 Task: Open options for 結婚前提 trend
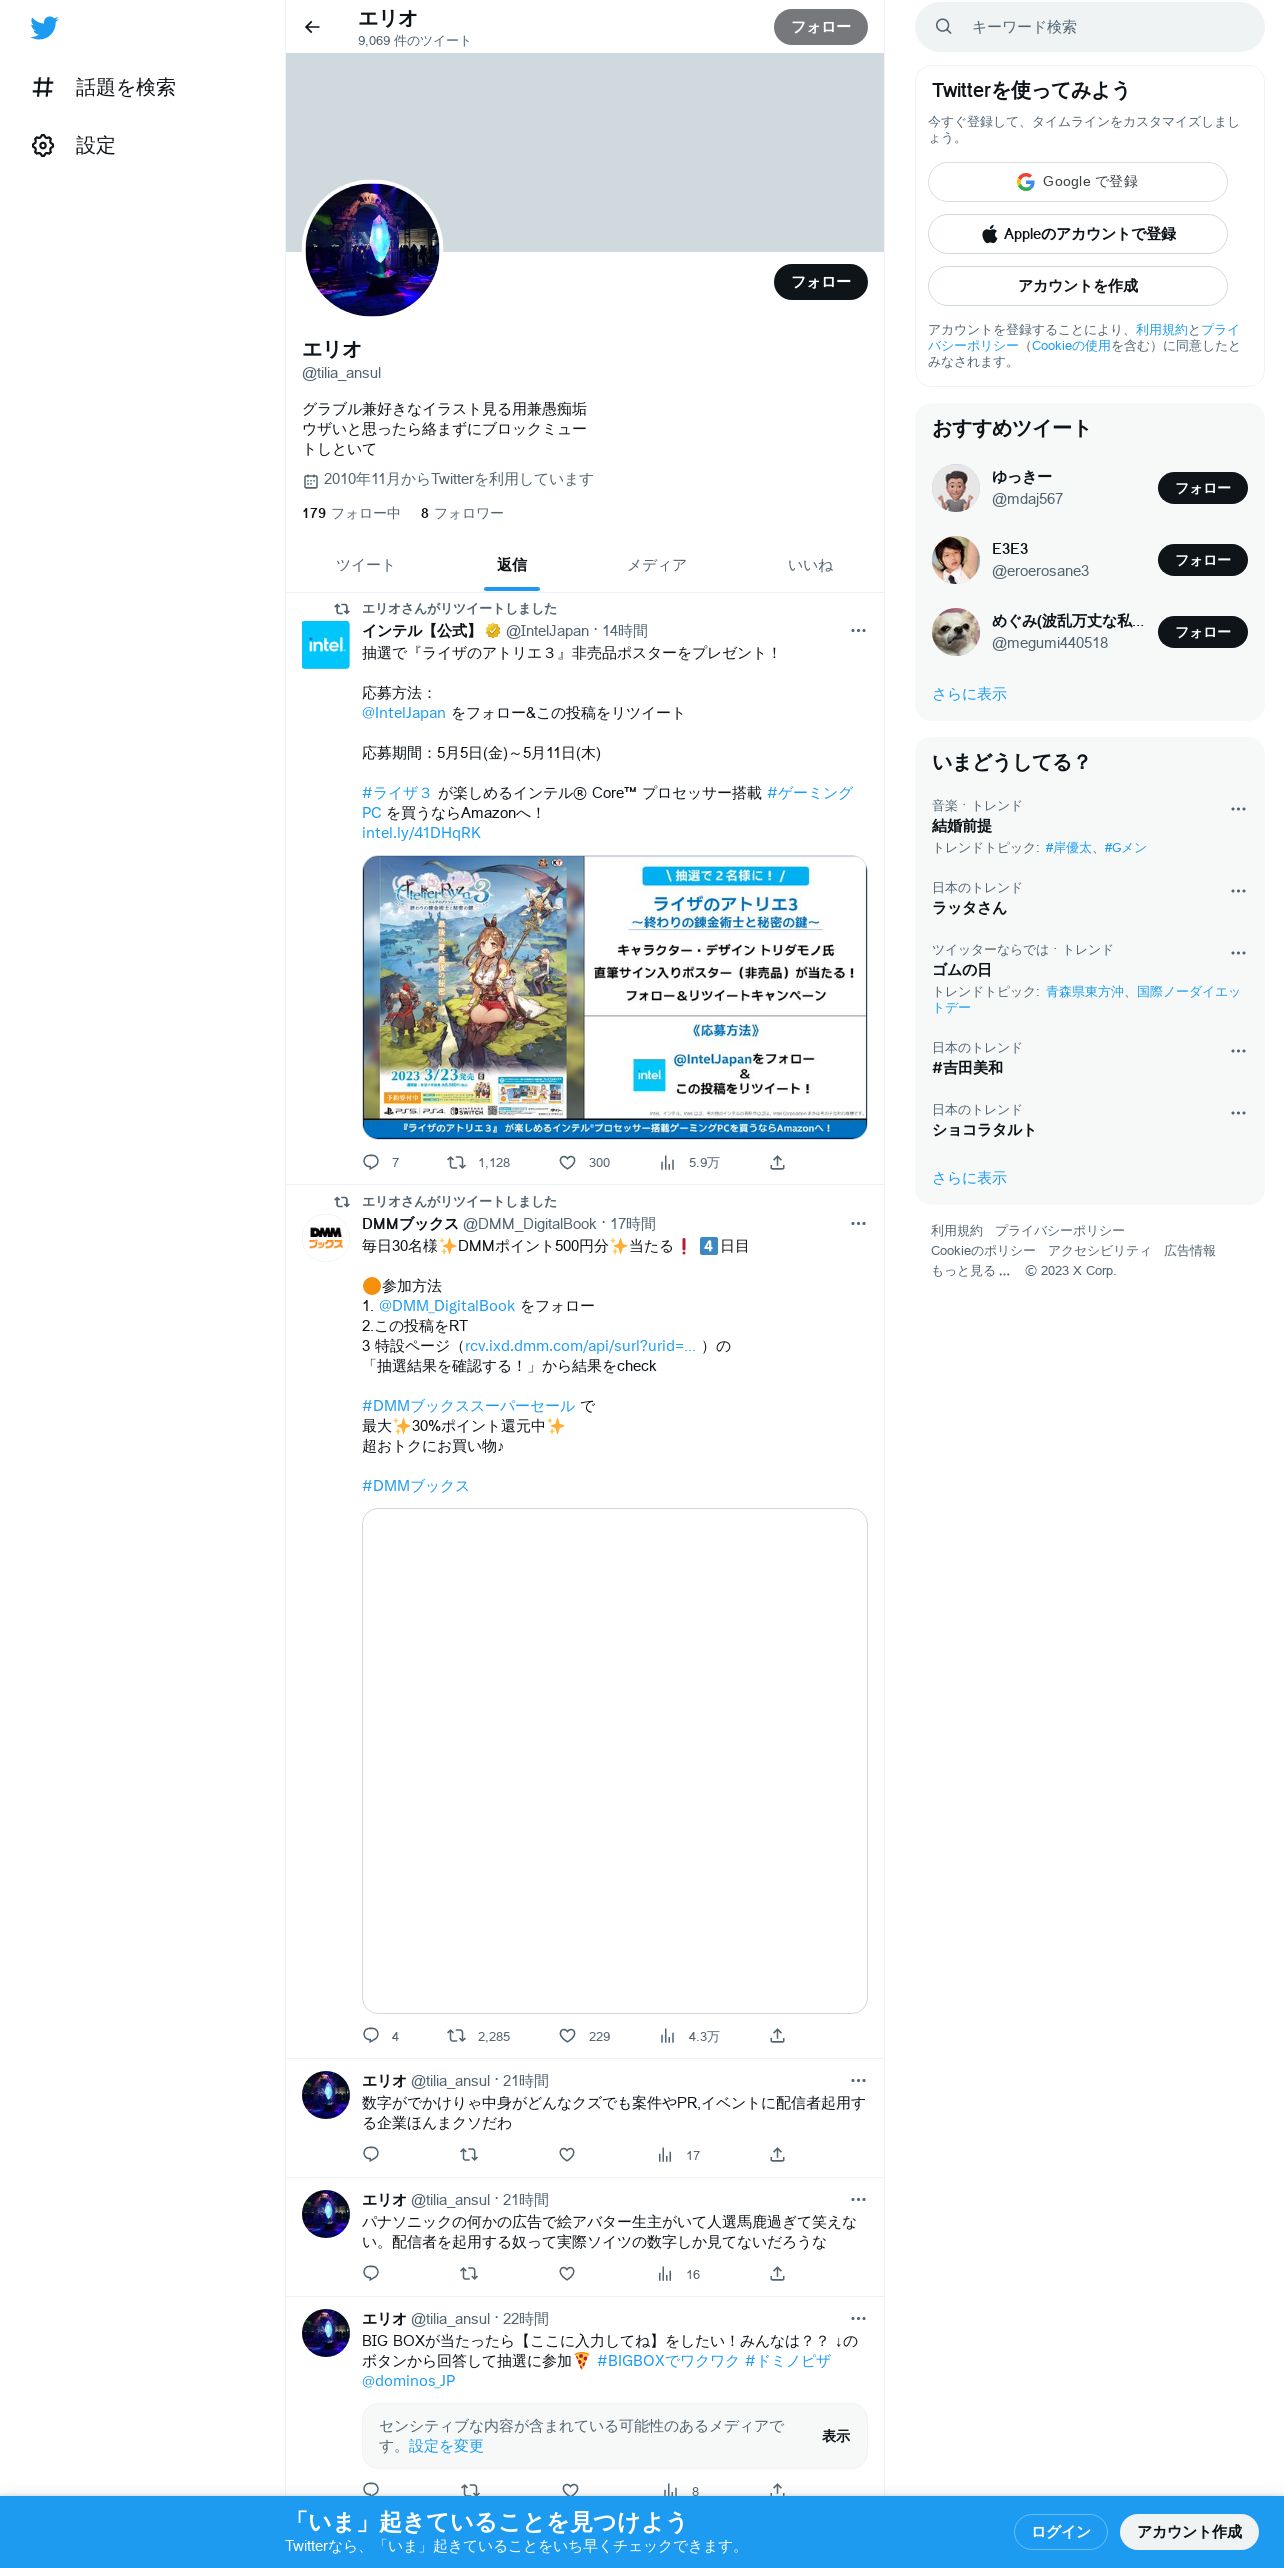click(x=1238, y=808)
